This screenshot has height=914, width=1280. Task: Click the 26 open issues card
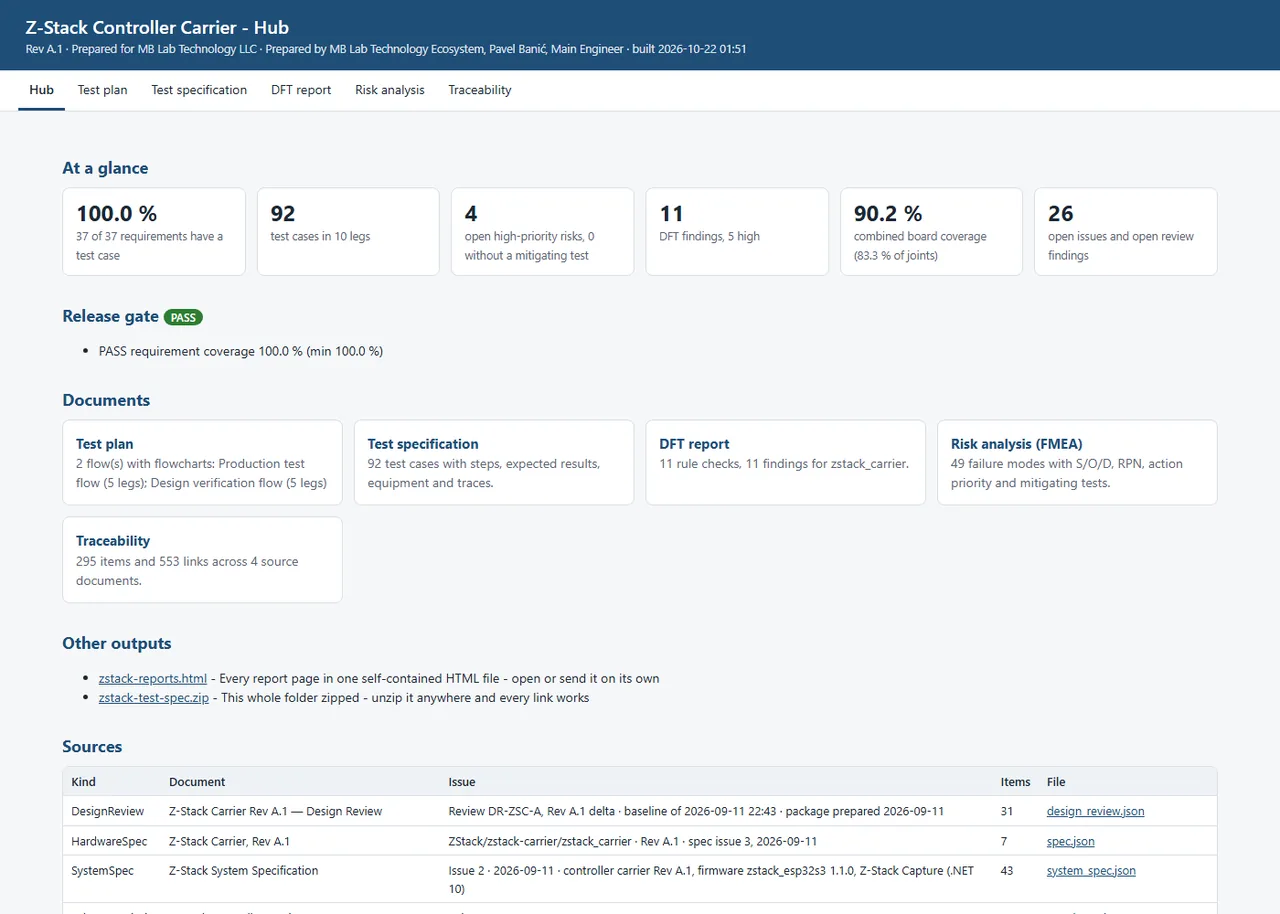point(1125,231)
